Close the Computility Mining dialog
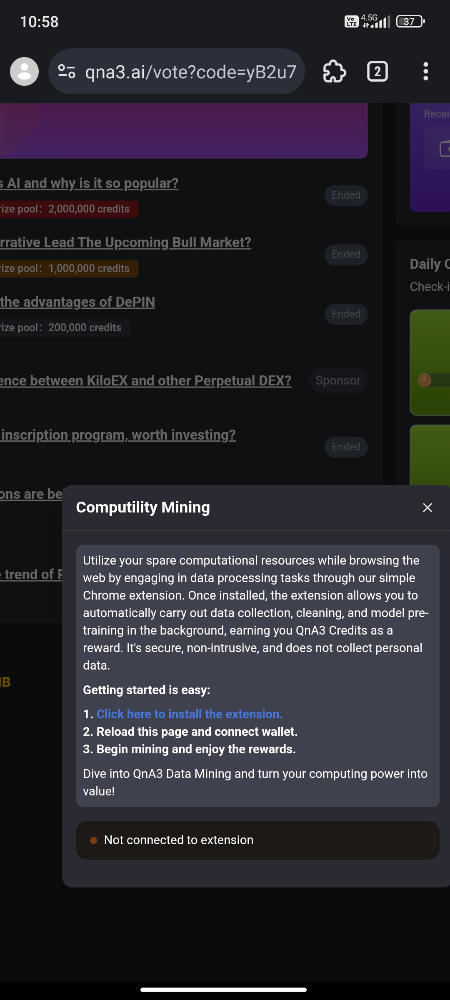 coord(427,508)
